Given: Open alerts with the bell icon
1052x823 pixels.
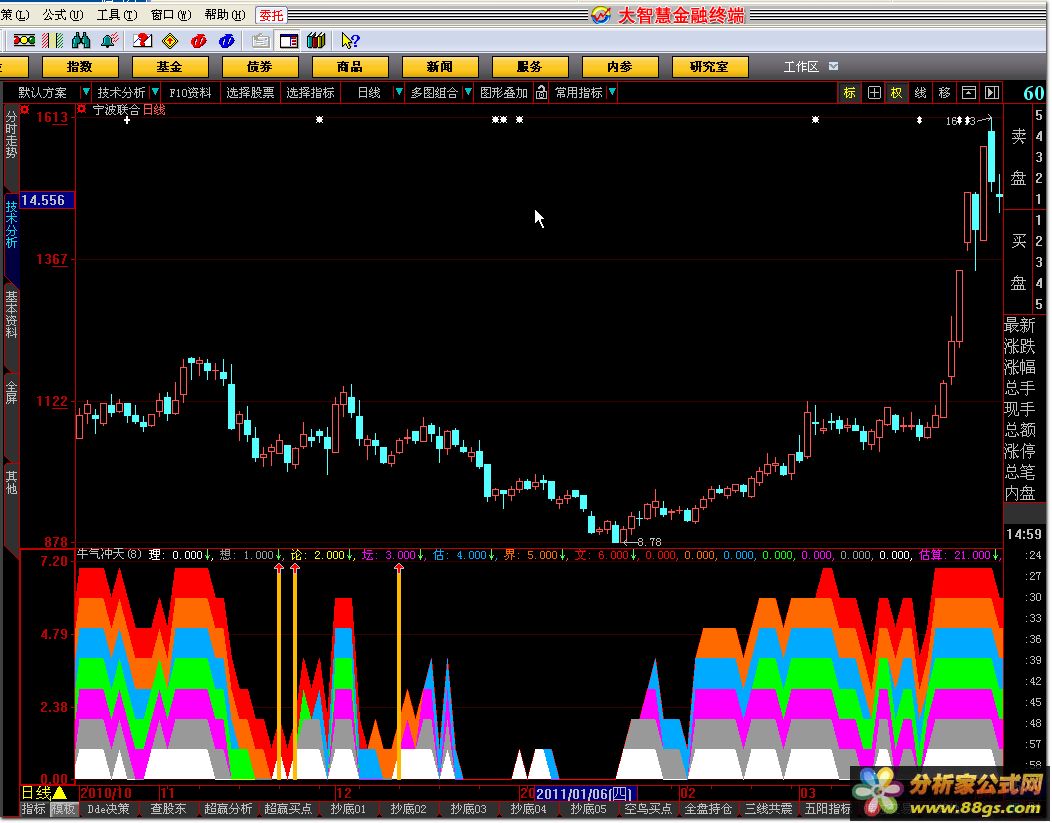Looking at the screenshot, I should (110, 41).
